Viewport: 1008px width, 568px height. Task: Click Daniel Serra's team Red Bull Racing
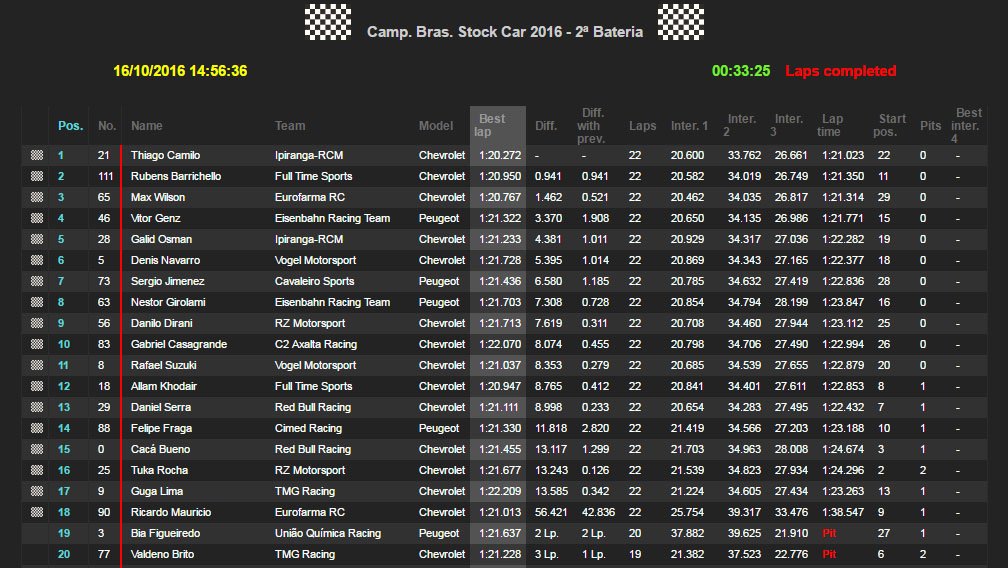(x=312, y=407)
